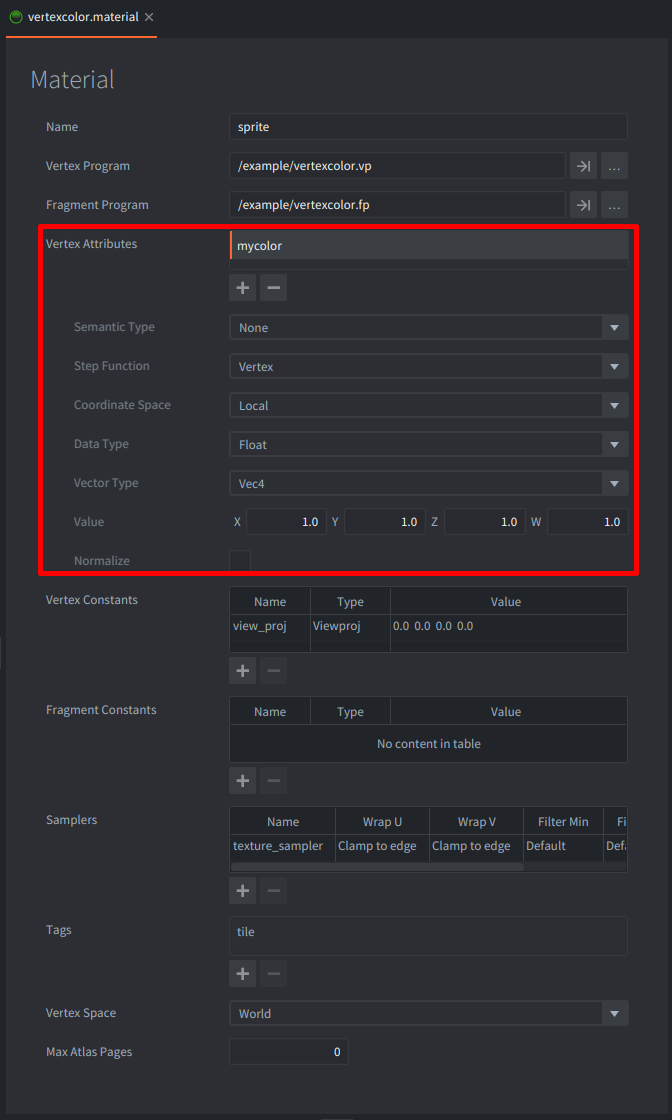Image resolution: width=672 pixels, height=1120 pixels.
Task: Close the vertexcolor.material tab
Action: click(x=149, y=18)
